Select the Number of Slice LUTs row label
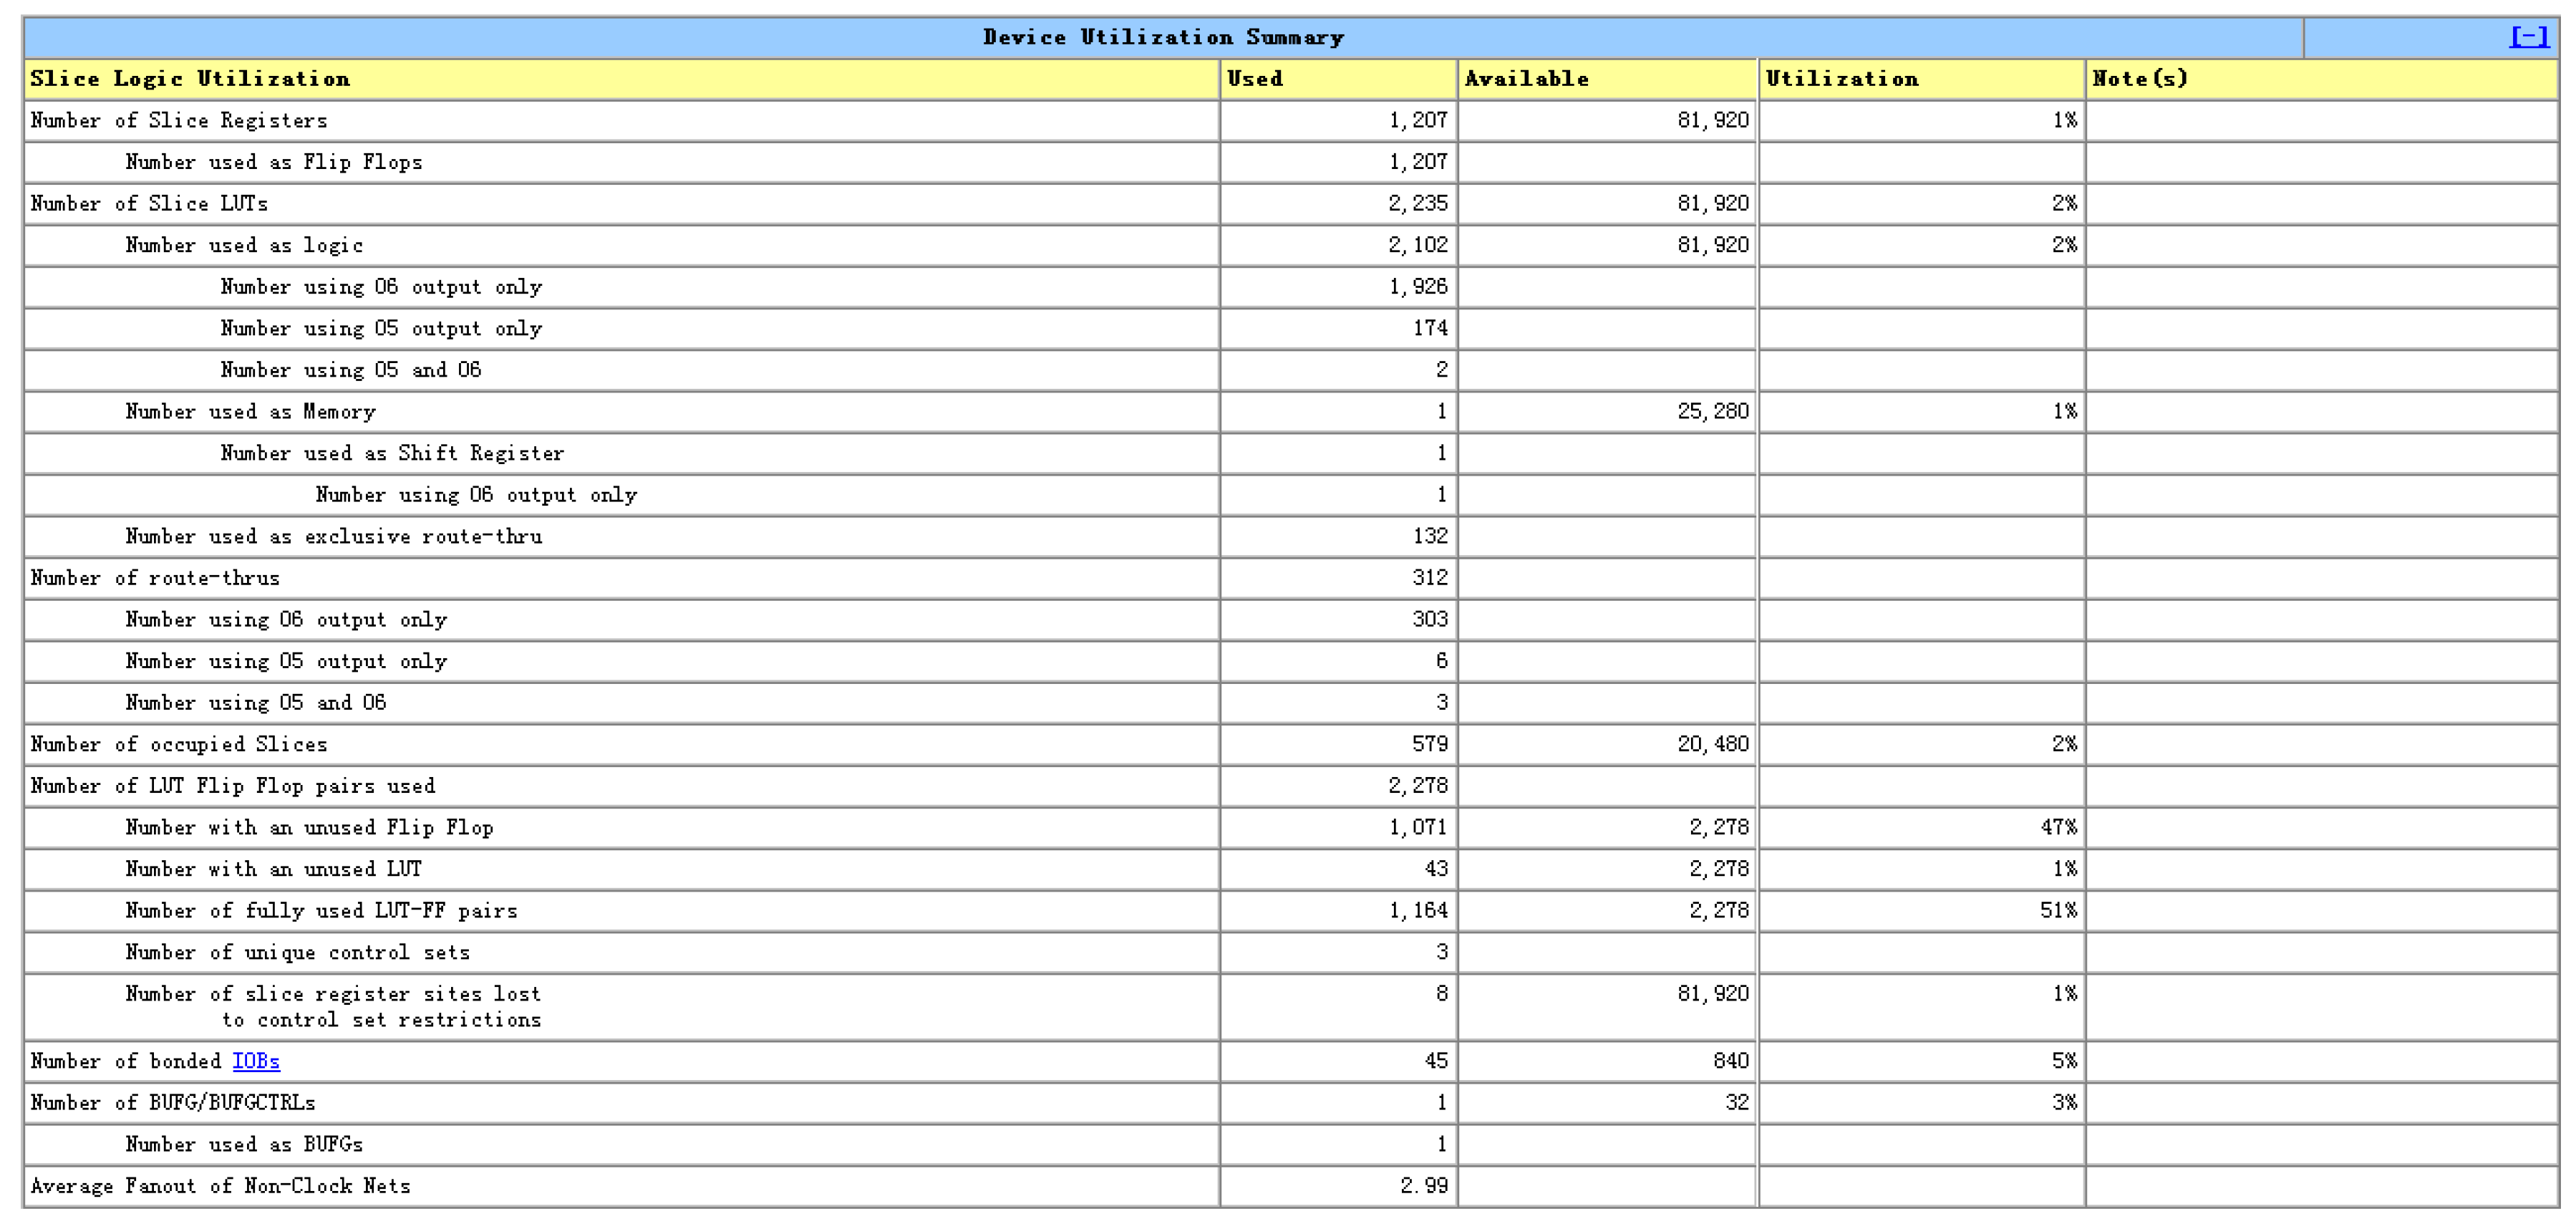This screenshot has width=2576, height=1229. coord(149,204)
